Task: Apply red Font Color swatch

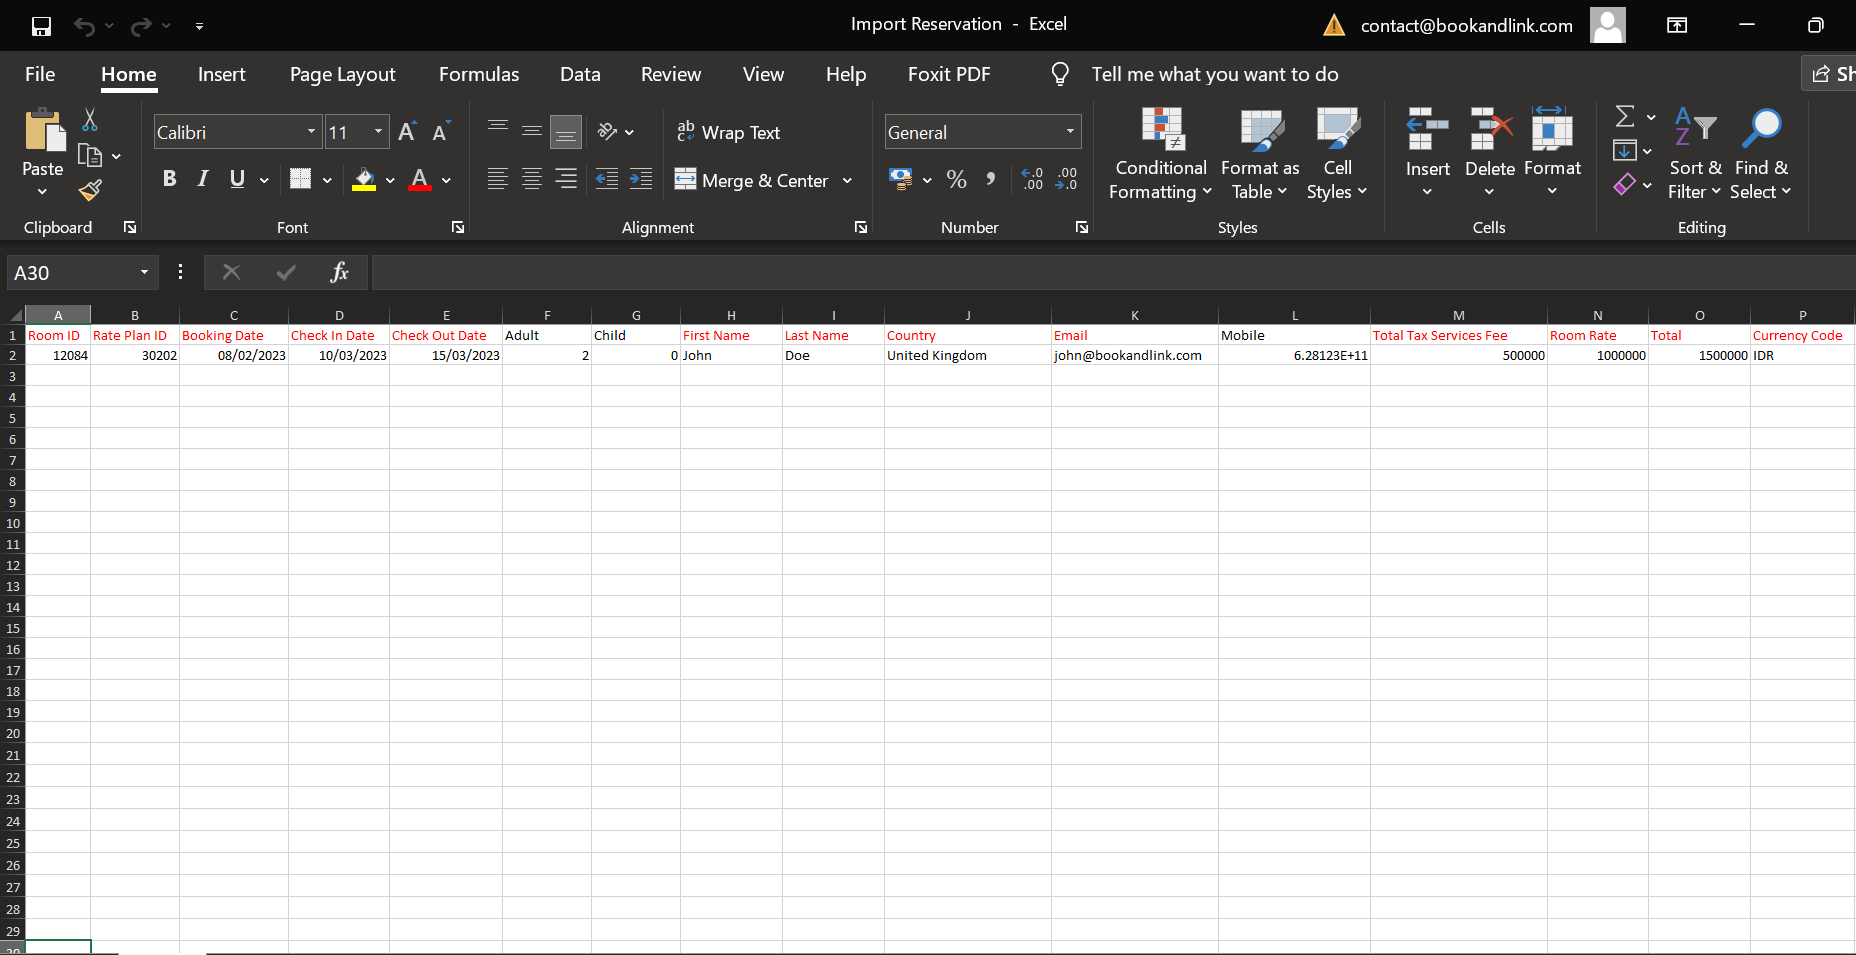Action: tap(420, 179)
